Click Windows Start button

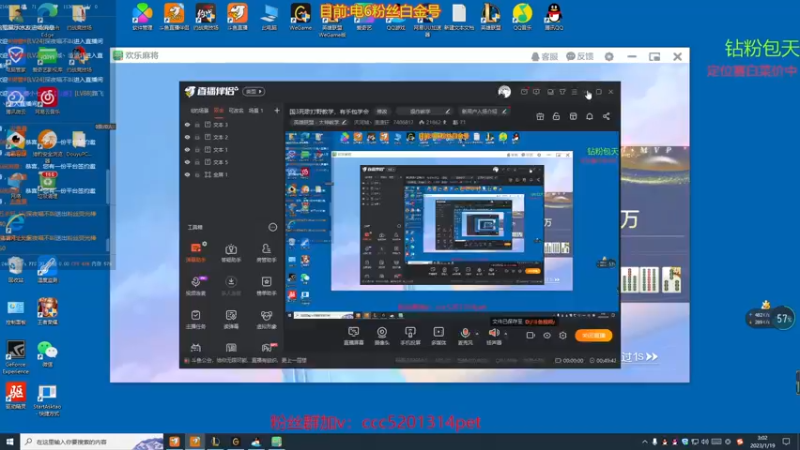coord(9,441)
